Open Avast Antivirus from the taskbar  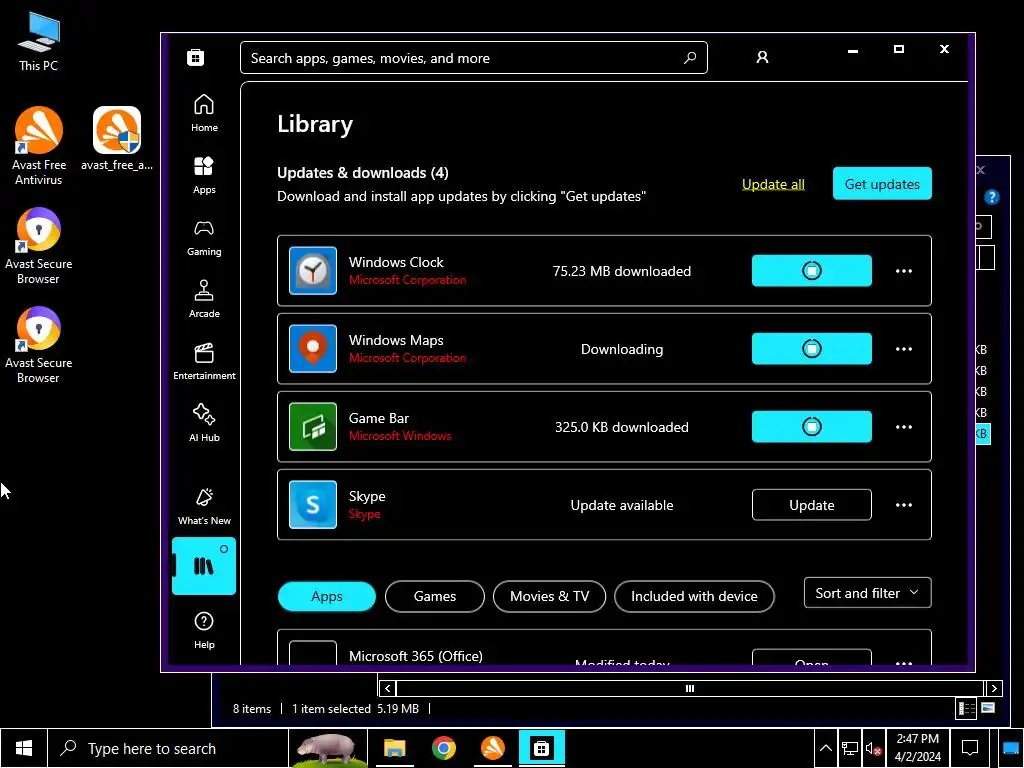click(x=492, y=748)
